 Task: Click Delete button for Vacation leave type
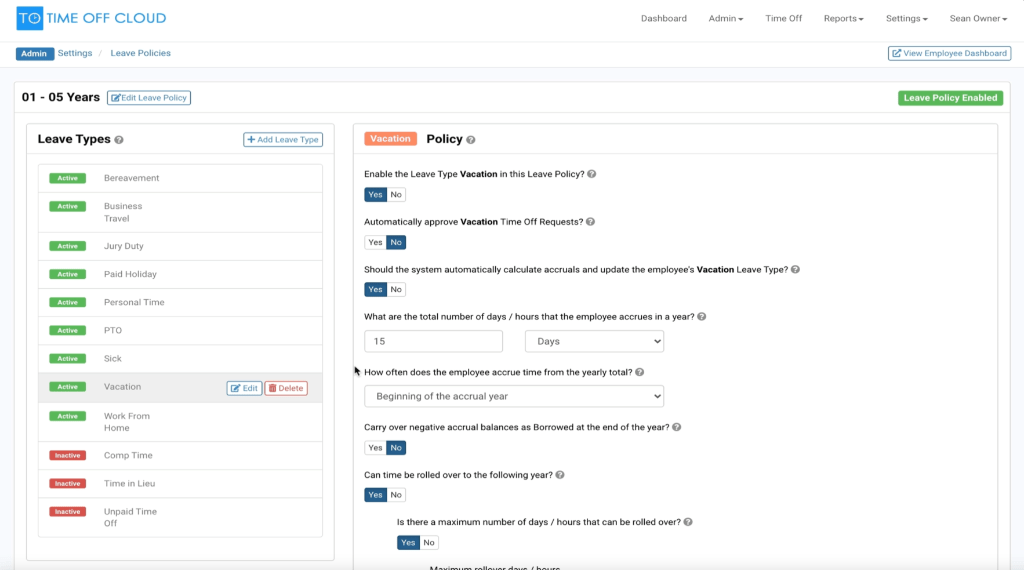[x=286, y=388]
